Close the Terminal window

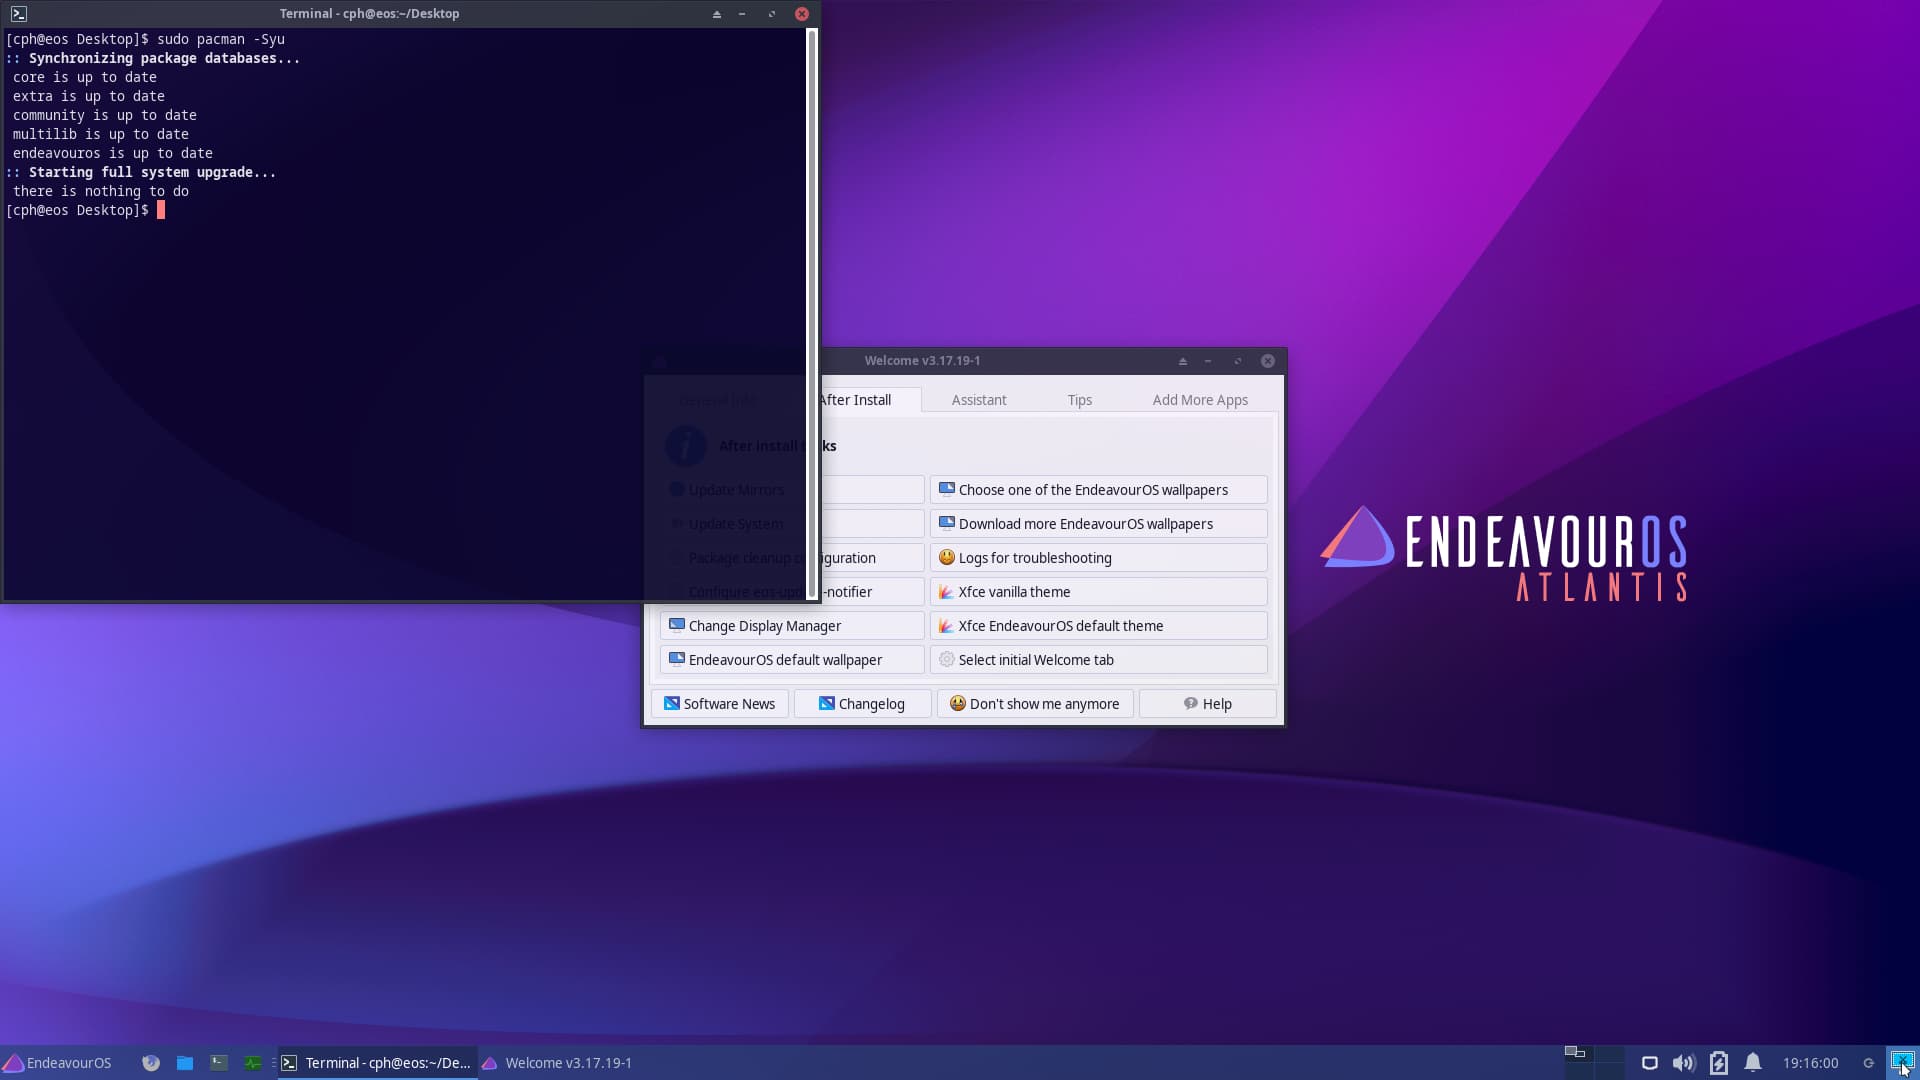click(802, 14)
